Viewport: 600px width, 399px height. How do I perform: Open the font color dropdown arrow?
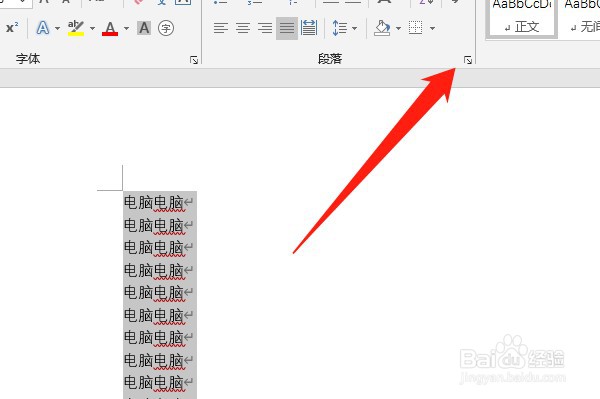(126, 28)
